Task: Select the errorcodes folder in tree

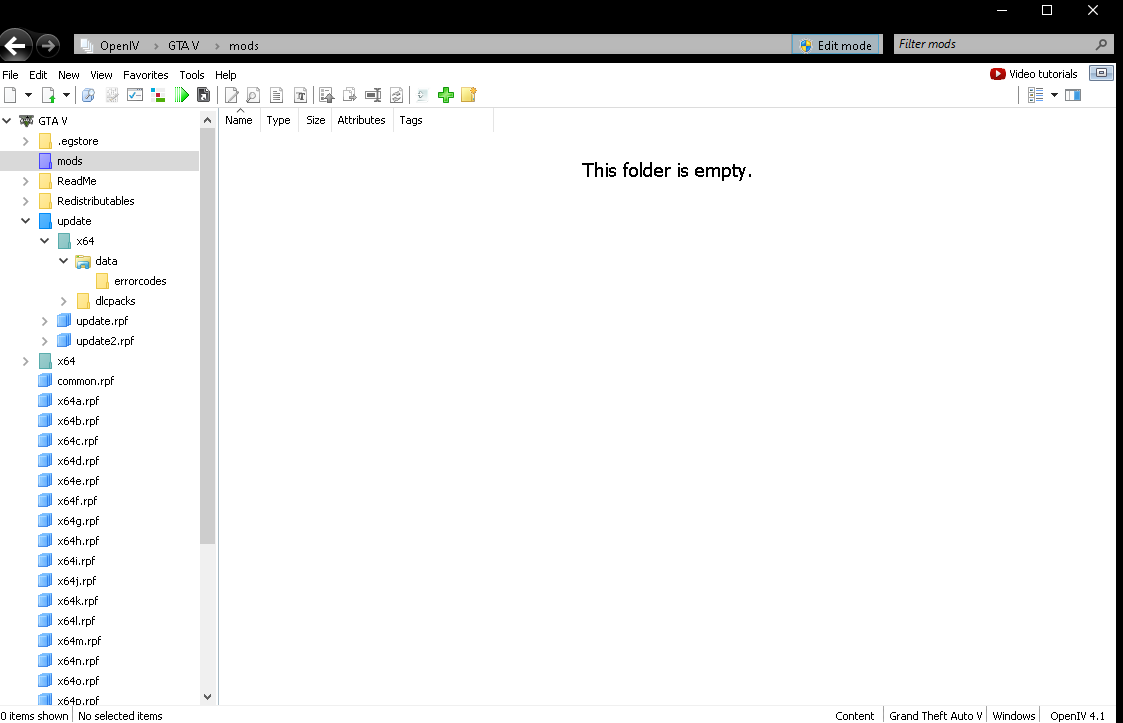Action: pyautogui.click(x=140, y=281)
